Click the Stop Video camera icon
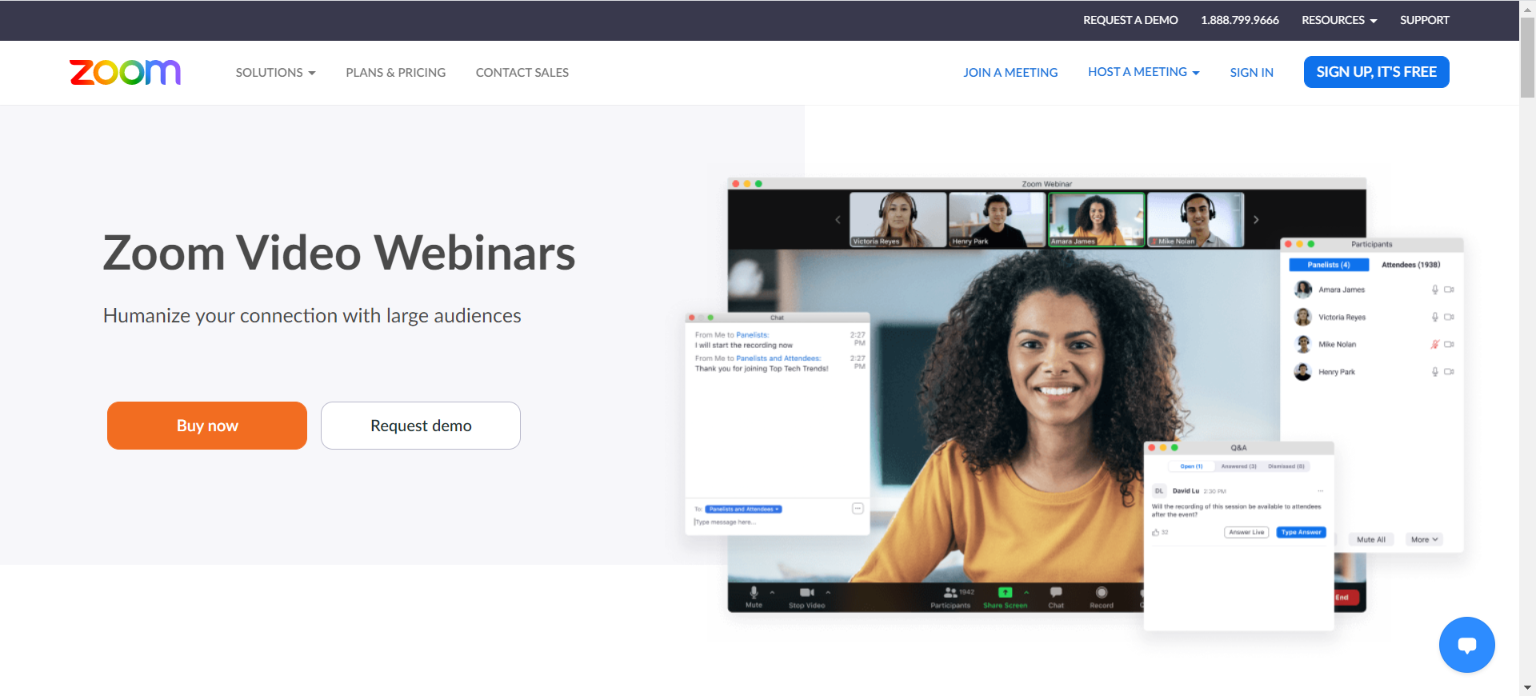Image resolution: width=1536 pixels, height=696 pixels. 806,593
